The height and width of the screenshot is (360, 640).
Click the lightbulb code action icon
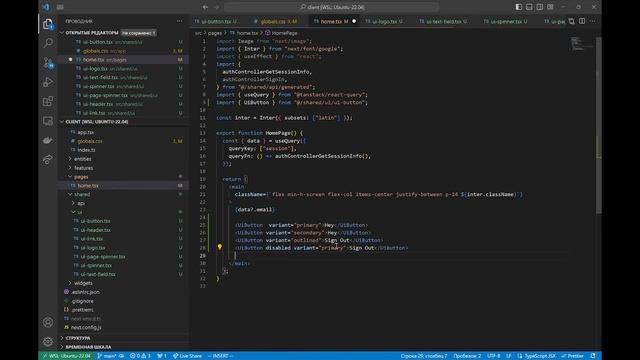[220, 247]
